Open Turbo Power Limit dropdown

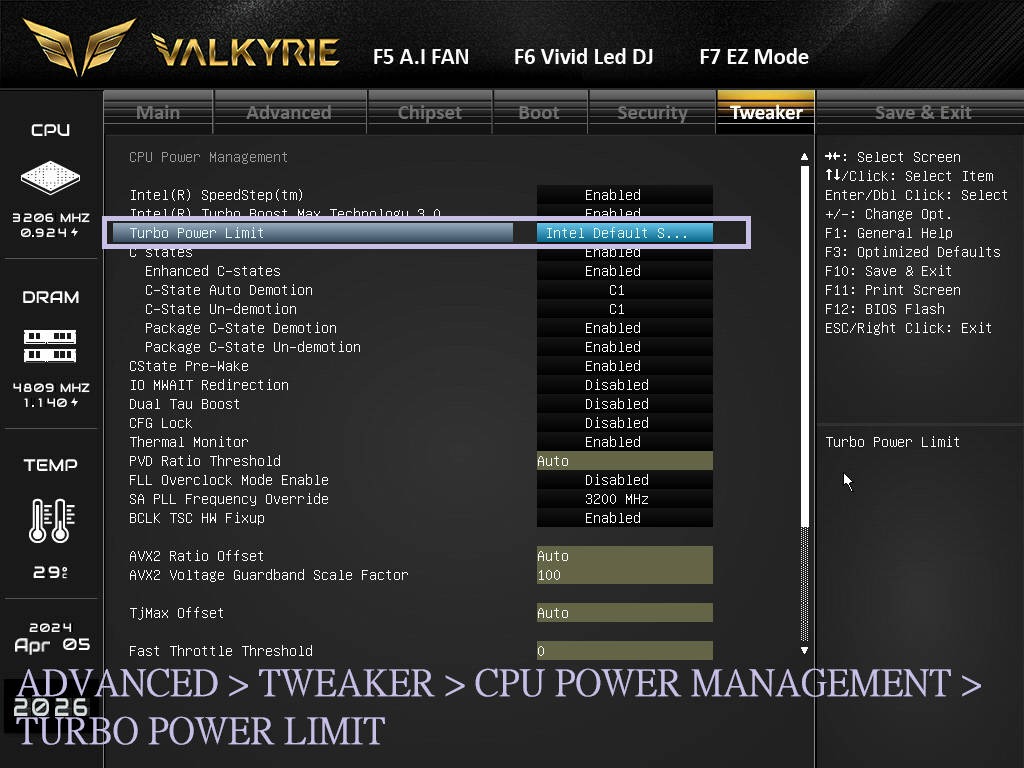[x=624, y=233]
